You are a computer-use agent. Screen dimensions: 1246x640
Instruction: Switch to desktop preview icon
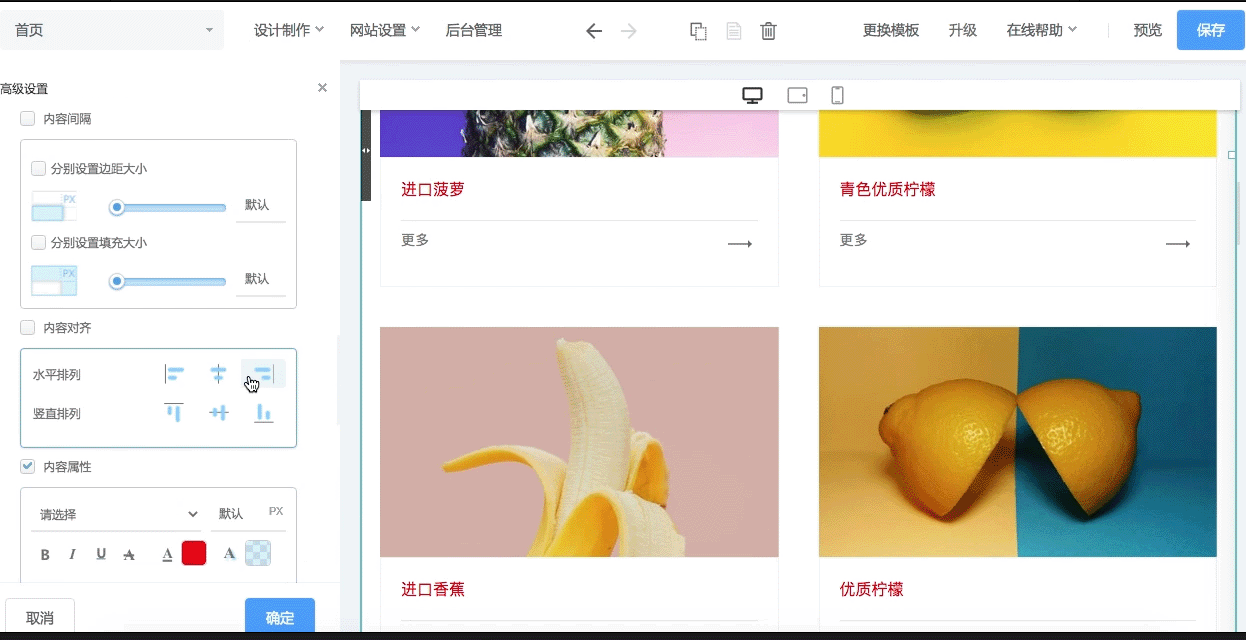[x=752, y=95]
